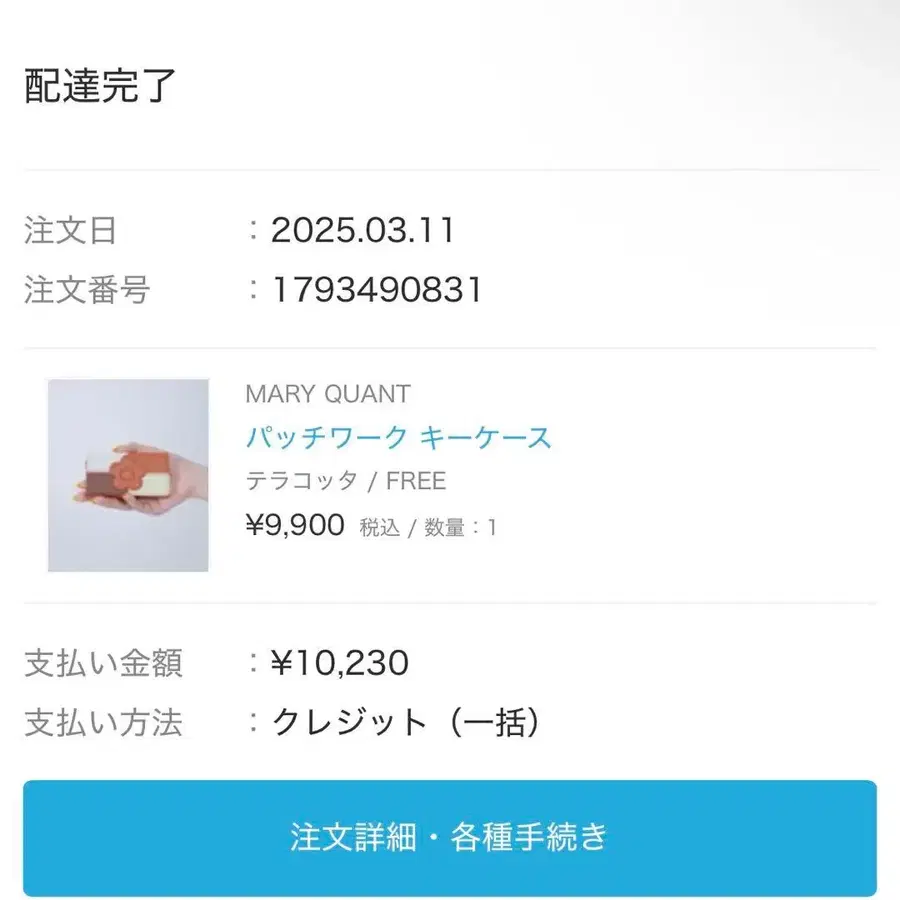Image resolution: width=900 pixels, height=900 pixels.
Task: Select the テラコッタ / FREE variation text
Action: pos(346,481)
